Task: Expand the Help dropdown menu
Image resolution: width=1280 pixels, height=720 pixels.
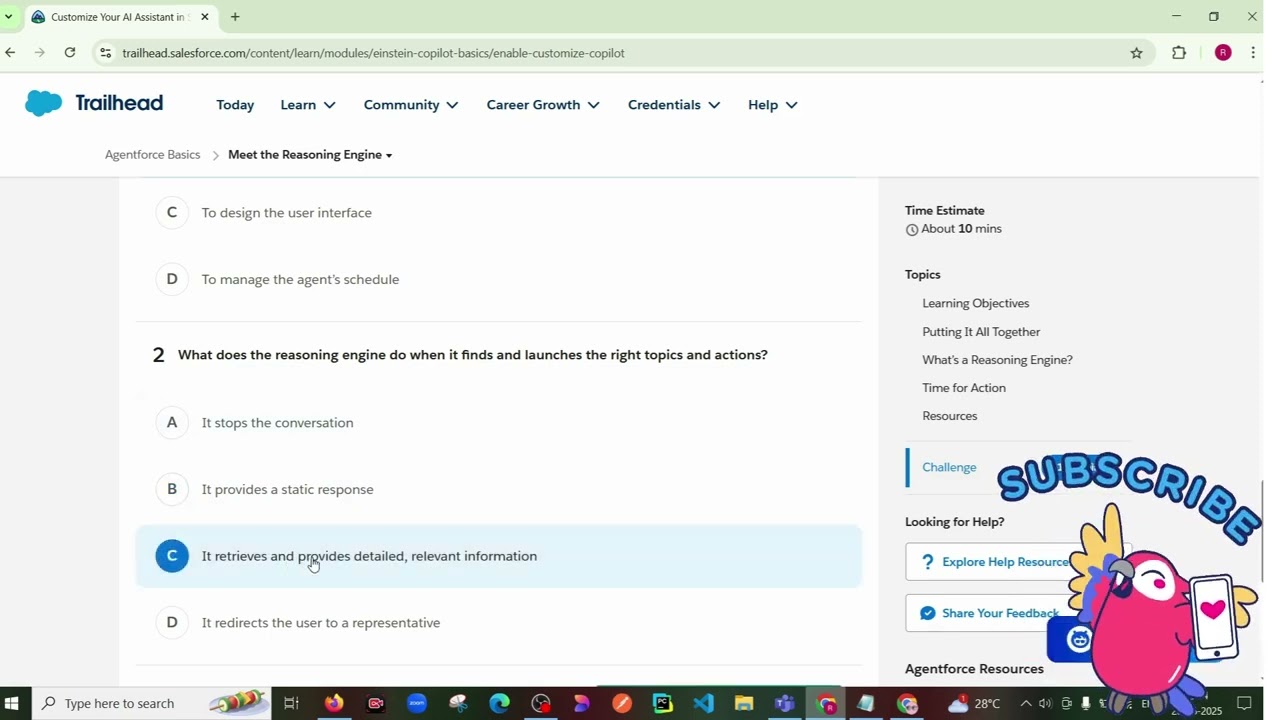Action: 773,105
